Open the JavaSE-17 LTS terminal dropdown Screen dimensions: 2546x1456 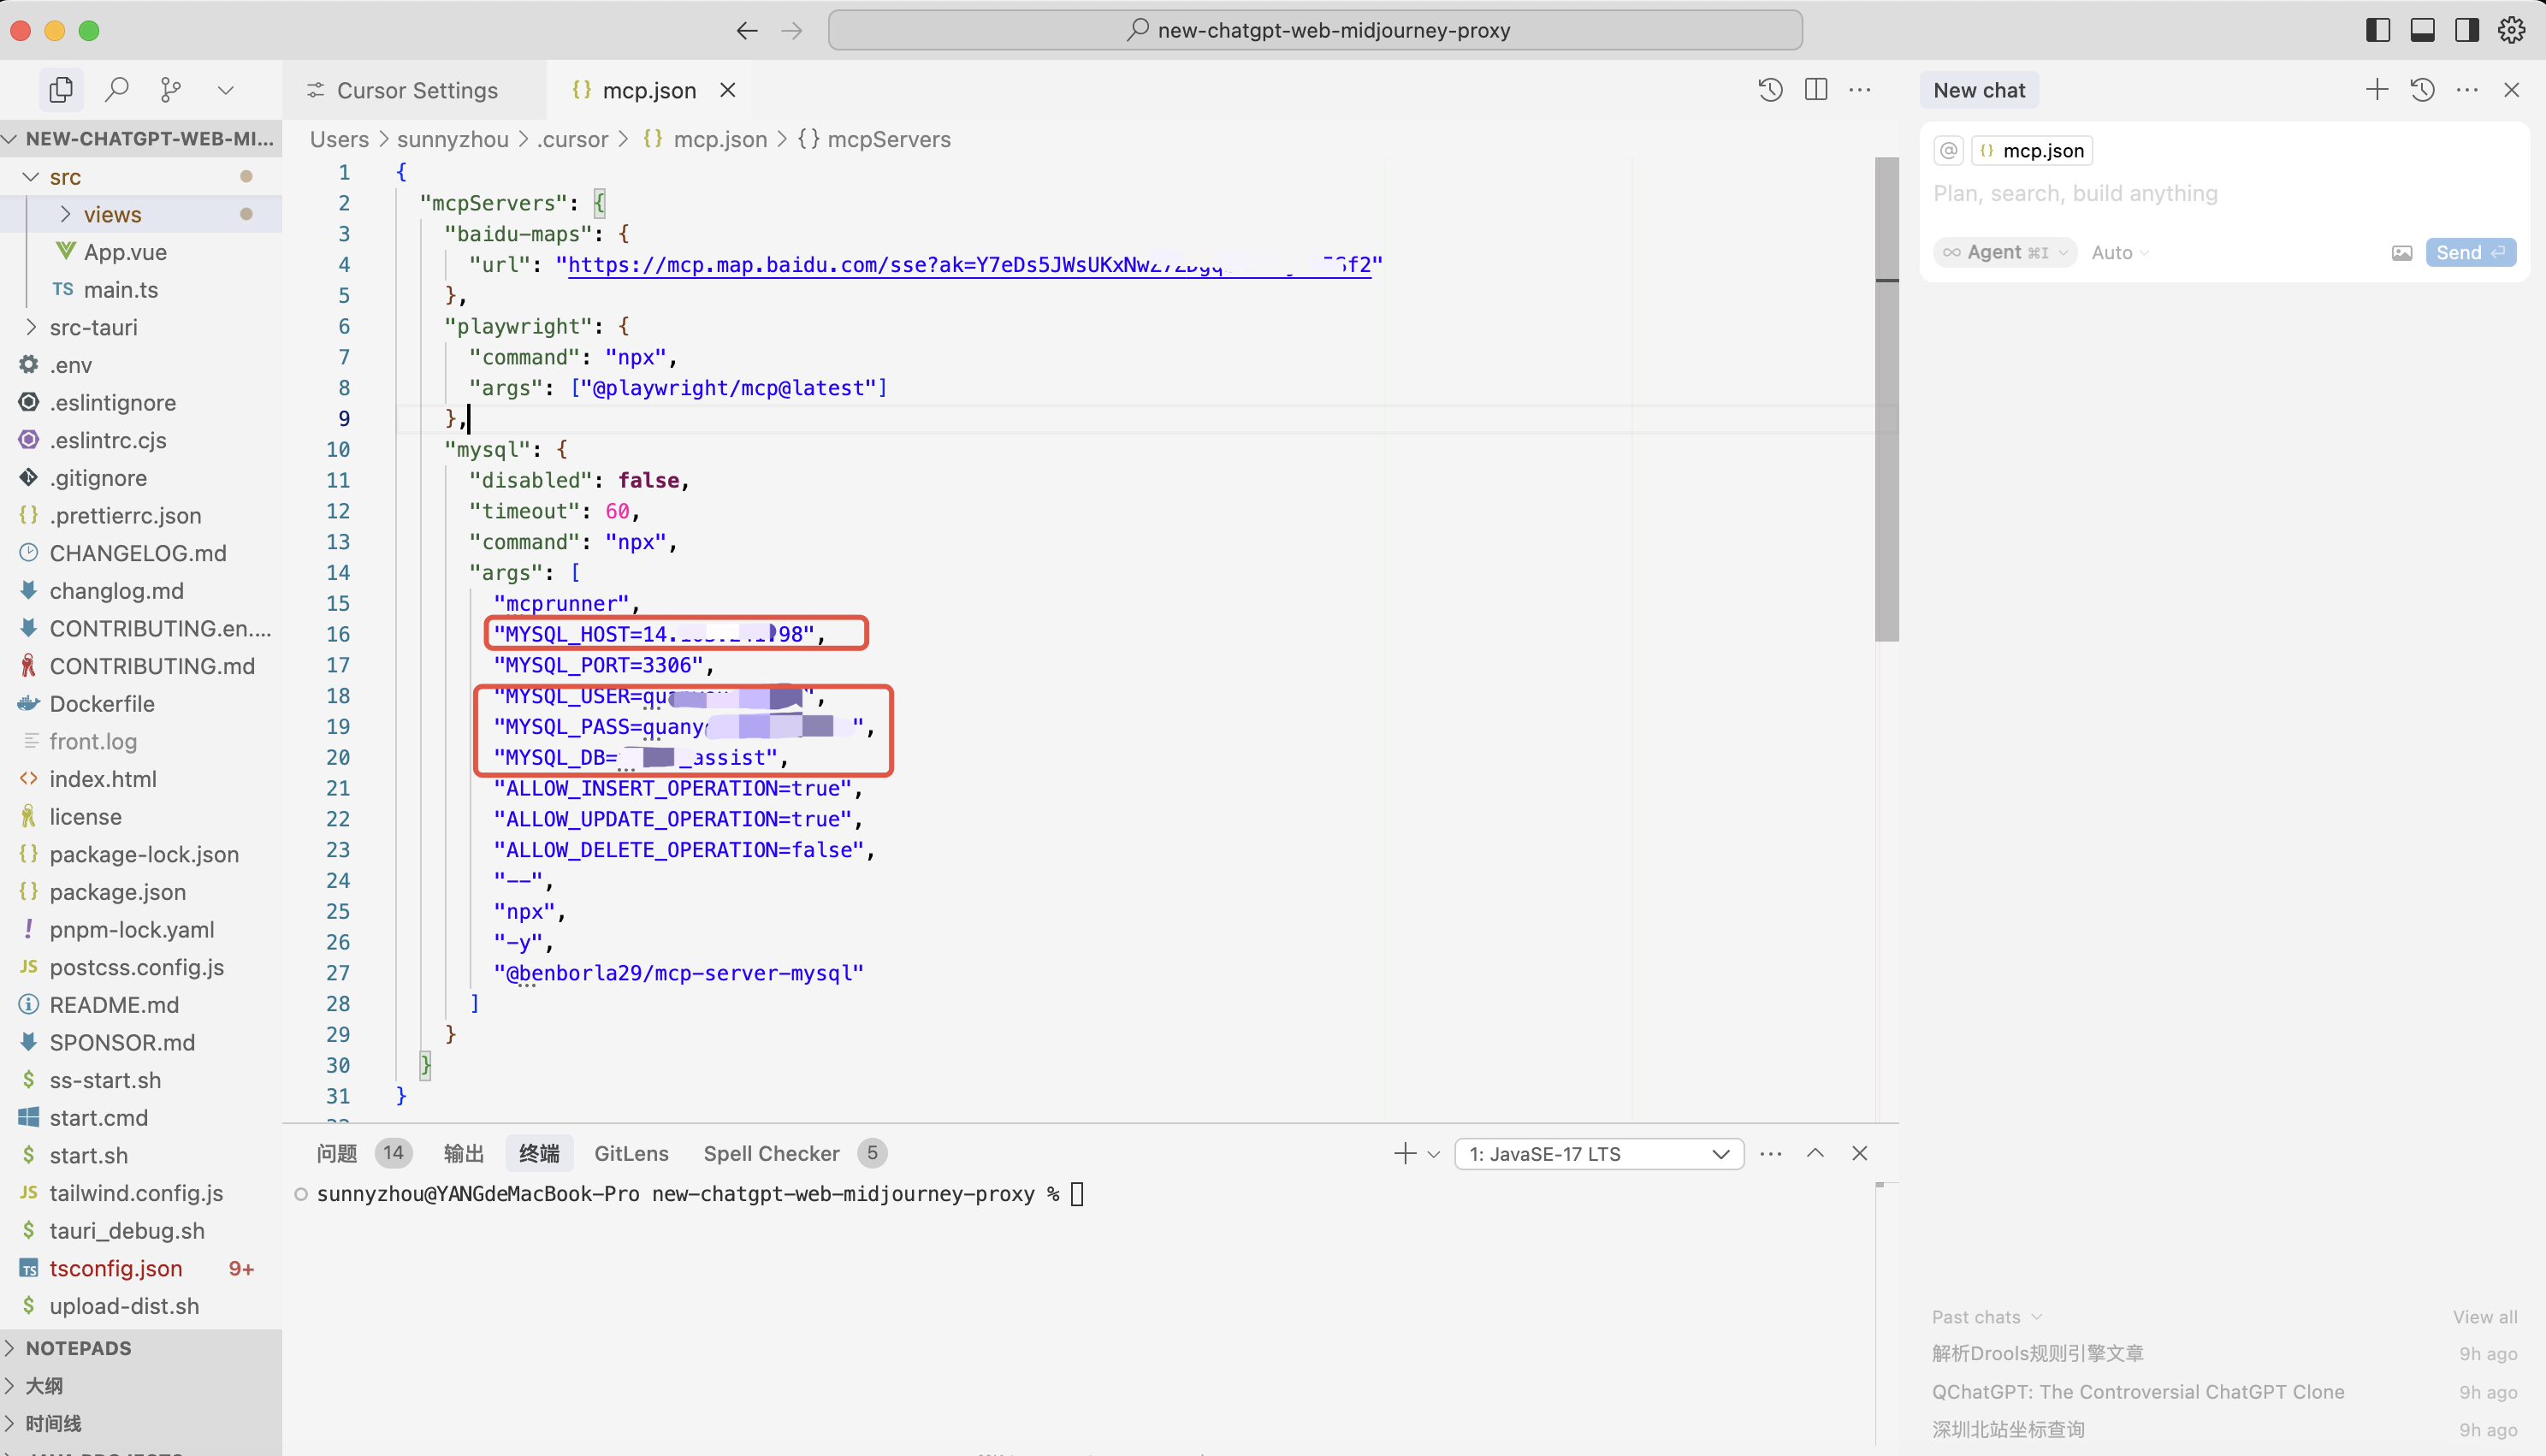1598,1154
